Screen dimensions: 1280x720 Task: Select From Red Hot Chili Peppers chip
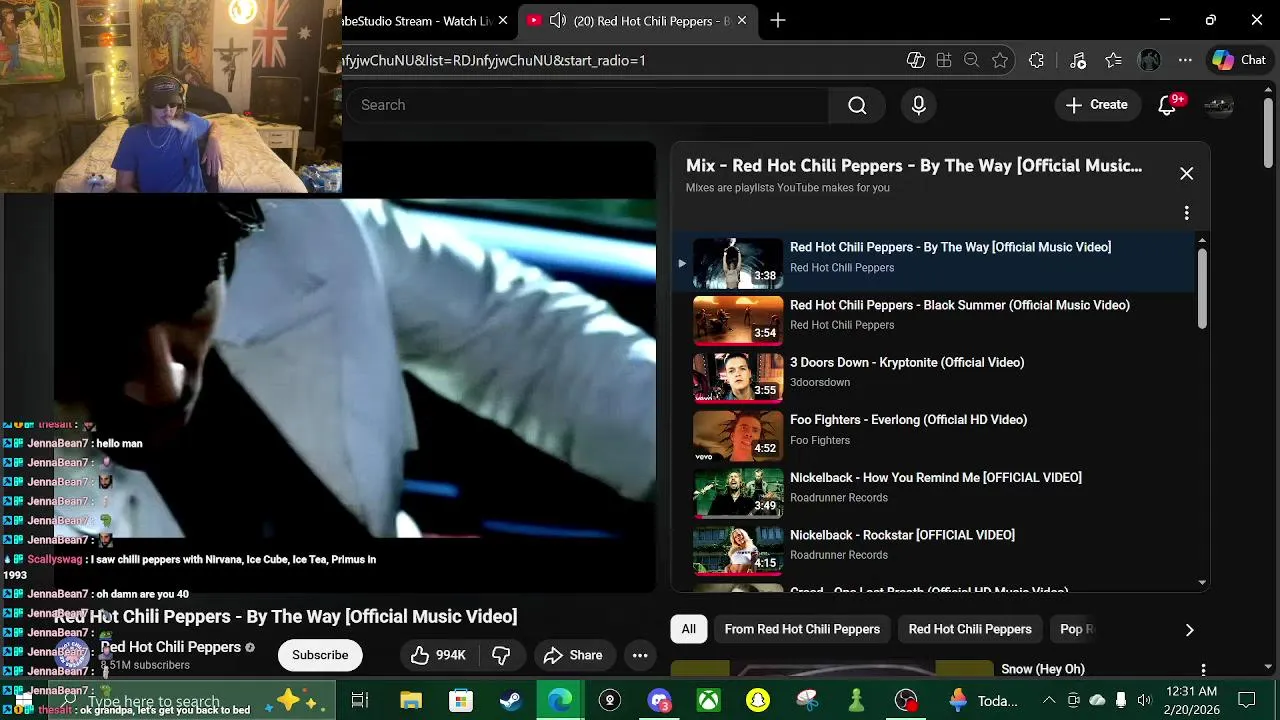pyautogui.click(x=802, y=629)
